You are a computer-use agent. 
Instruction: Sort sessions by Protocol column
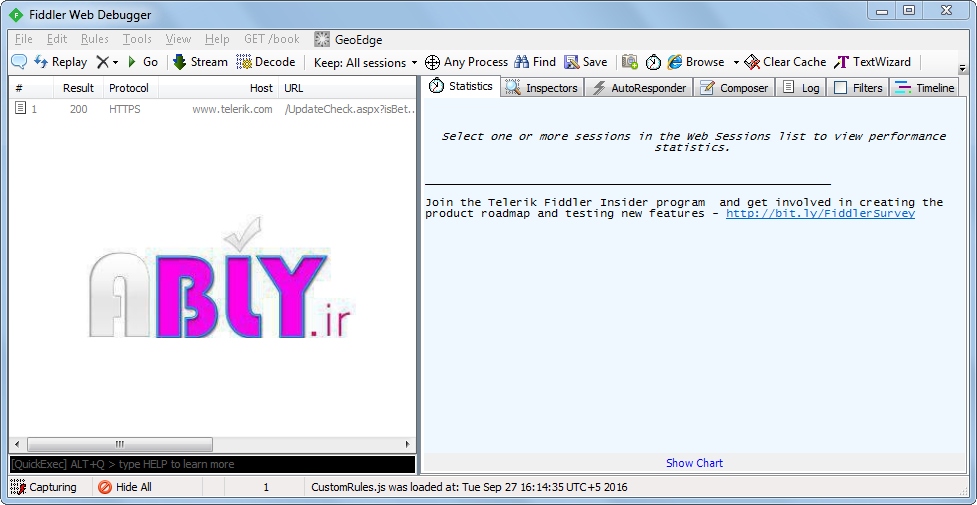point(130,88)
